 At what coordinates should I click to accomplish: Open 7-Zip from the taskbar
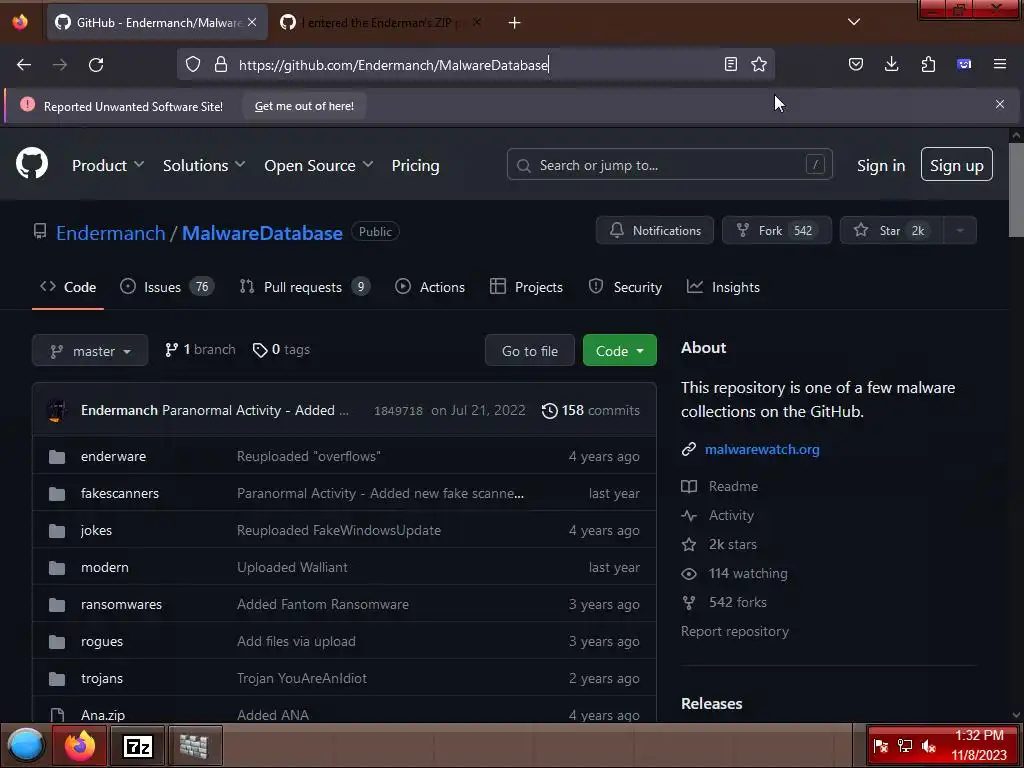coord(138,746)
